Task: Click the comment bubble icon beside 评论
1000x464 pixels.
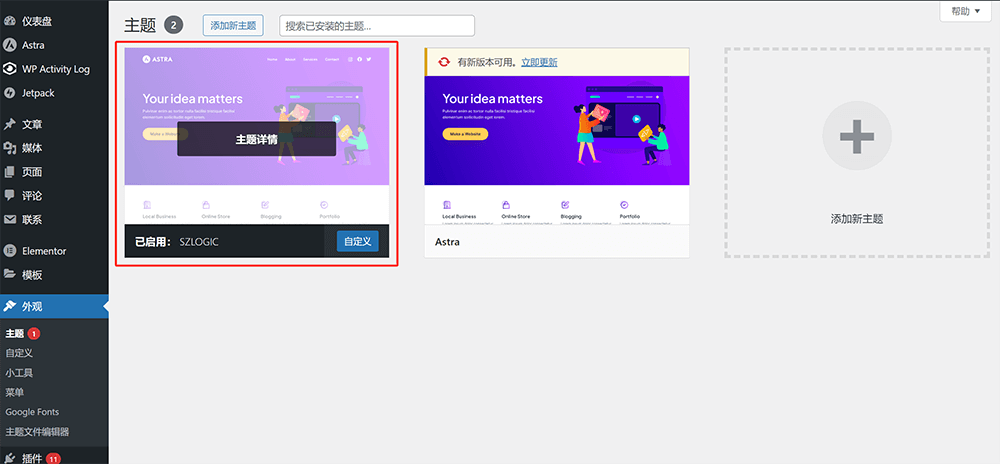Action: (x=10, y=196)
